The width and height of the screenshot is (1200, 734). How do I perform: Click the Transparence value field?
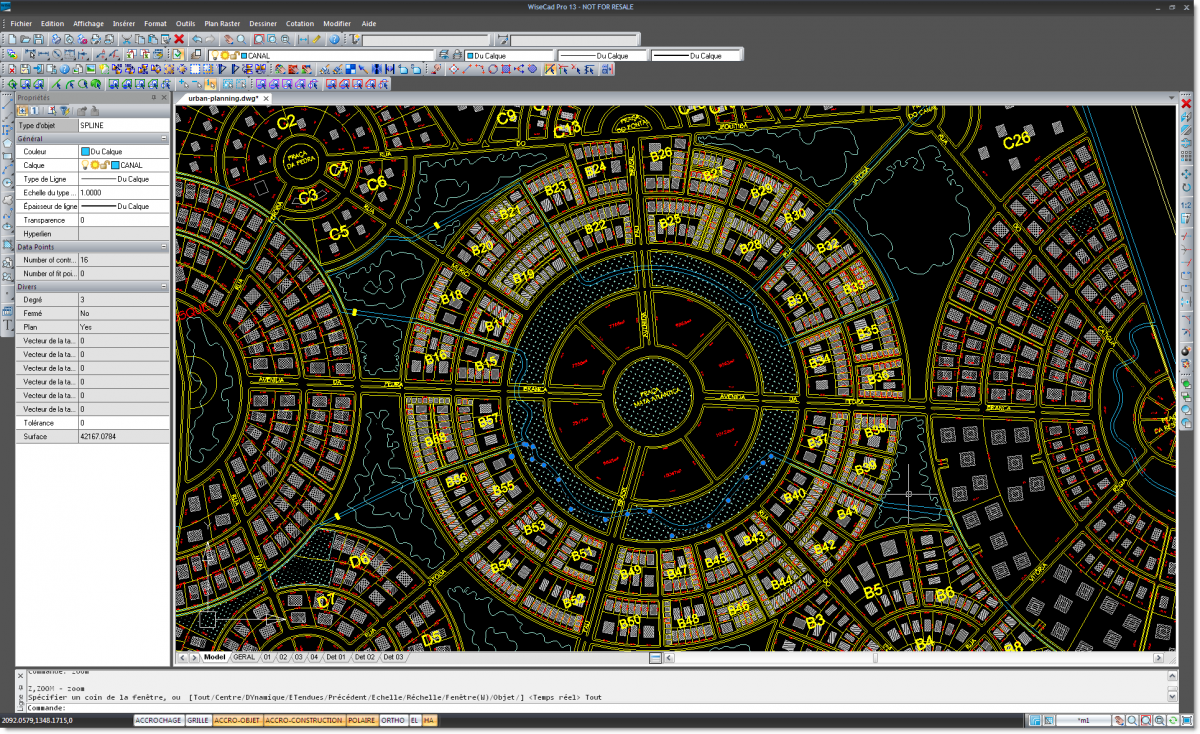[x=124, y=219]
